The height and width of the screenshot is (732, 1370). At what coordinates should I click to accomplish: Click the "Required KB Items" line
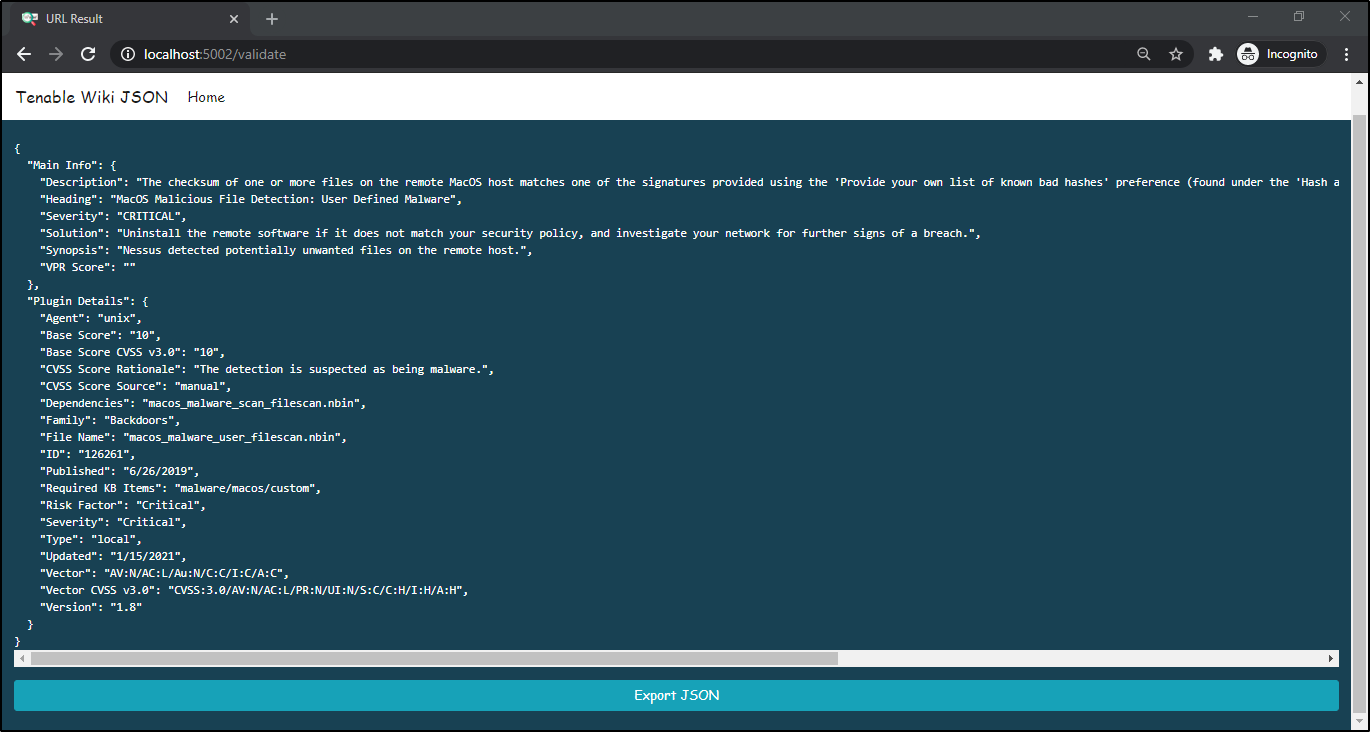point(181,488)
